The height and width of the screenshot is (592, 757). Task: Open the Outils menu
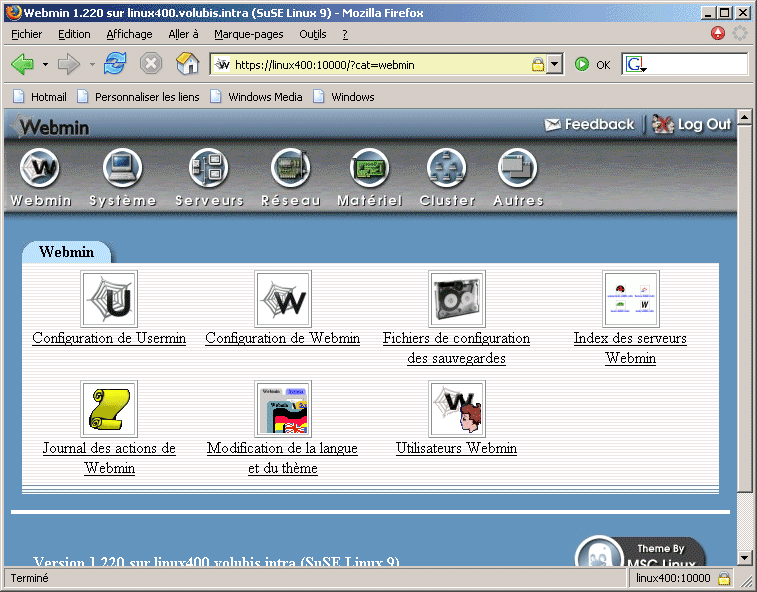click(313, 34)
